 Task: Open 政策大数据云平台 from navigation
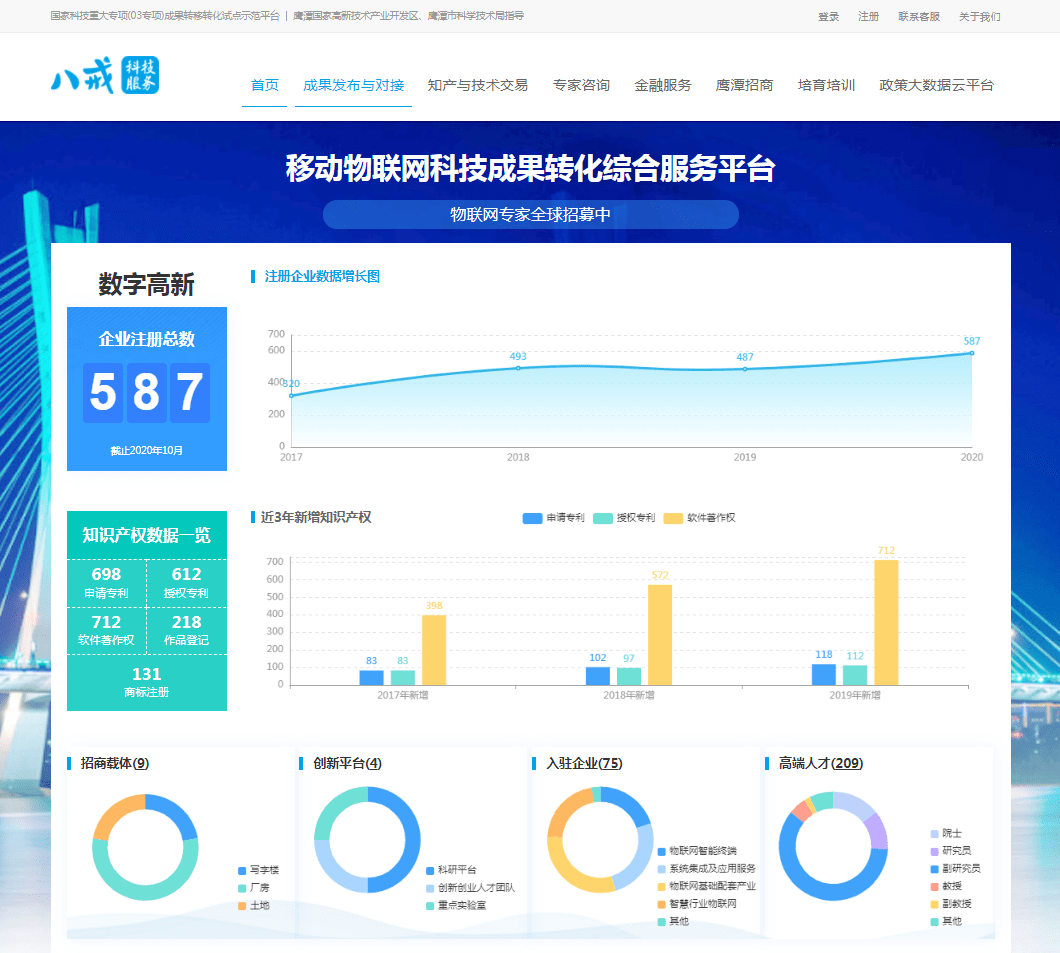(936, 85)
